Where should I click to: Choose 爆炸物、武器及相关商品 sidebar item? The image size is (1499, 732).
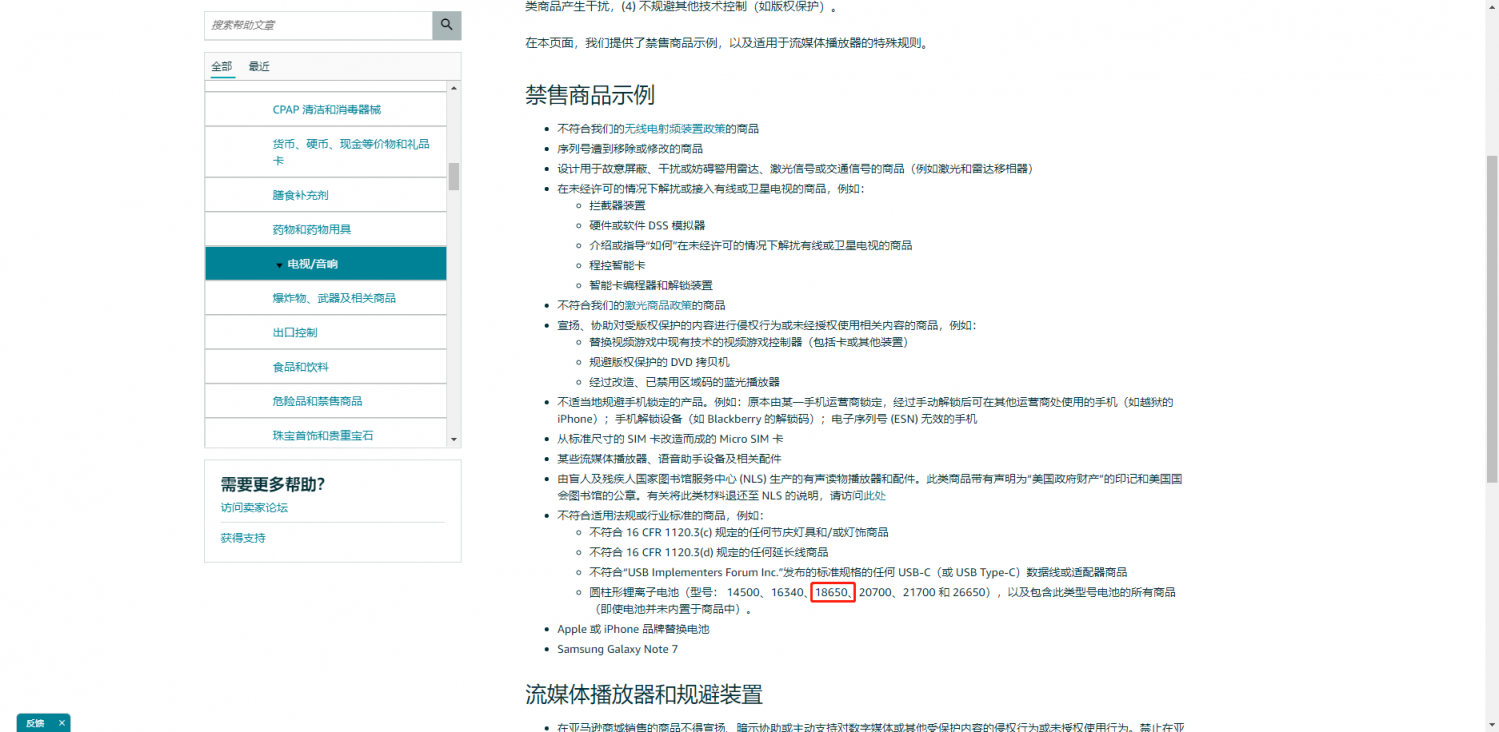tap(334, 298)
